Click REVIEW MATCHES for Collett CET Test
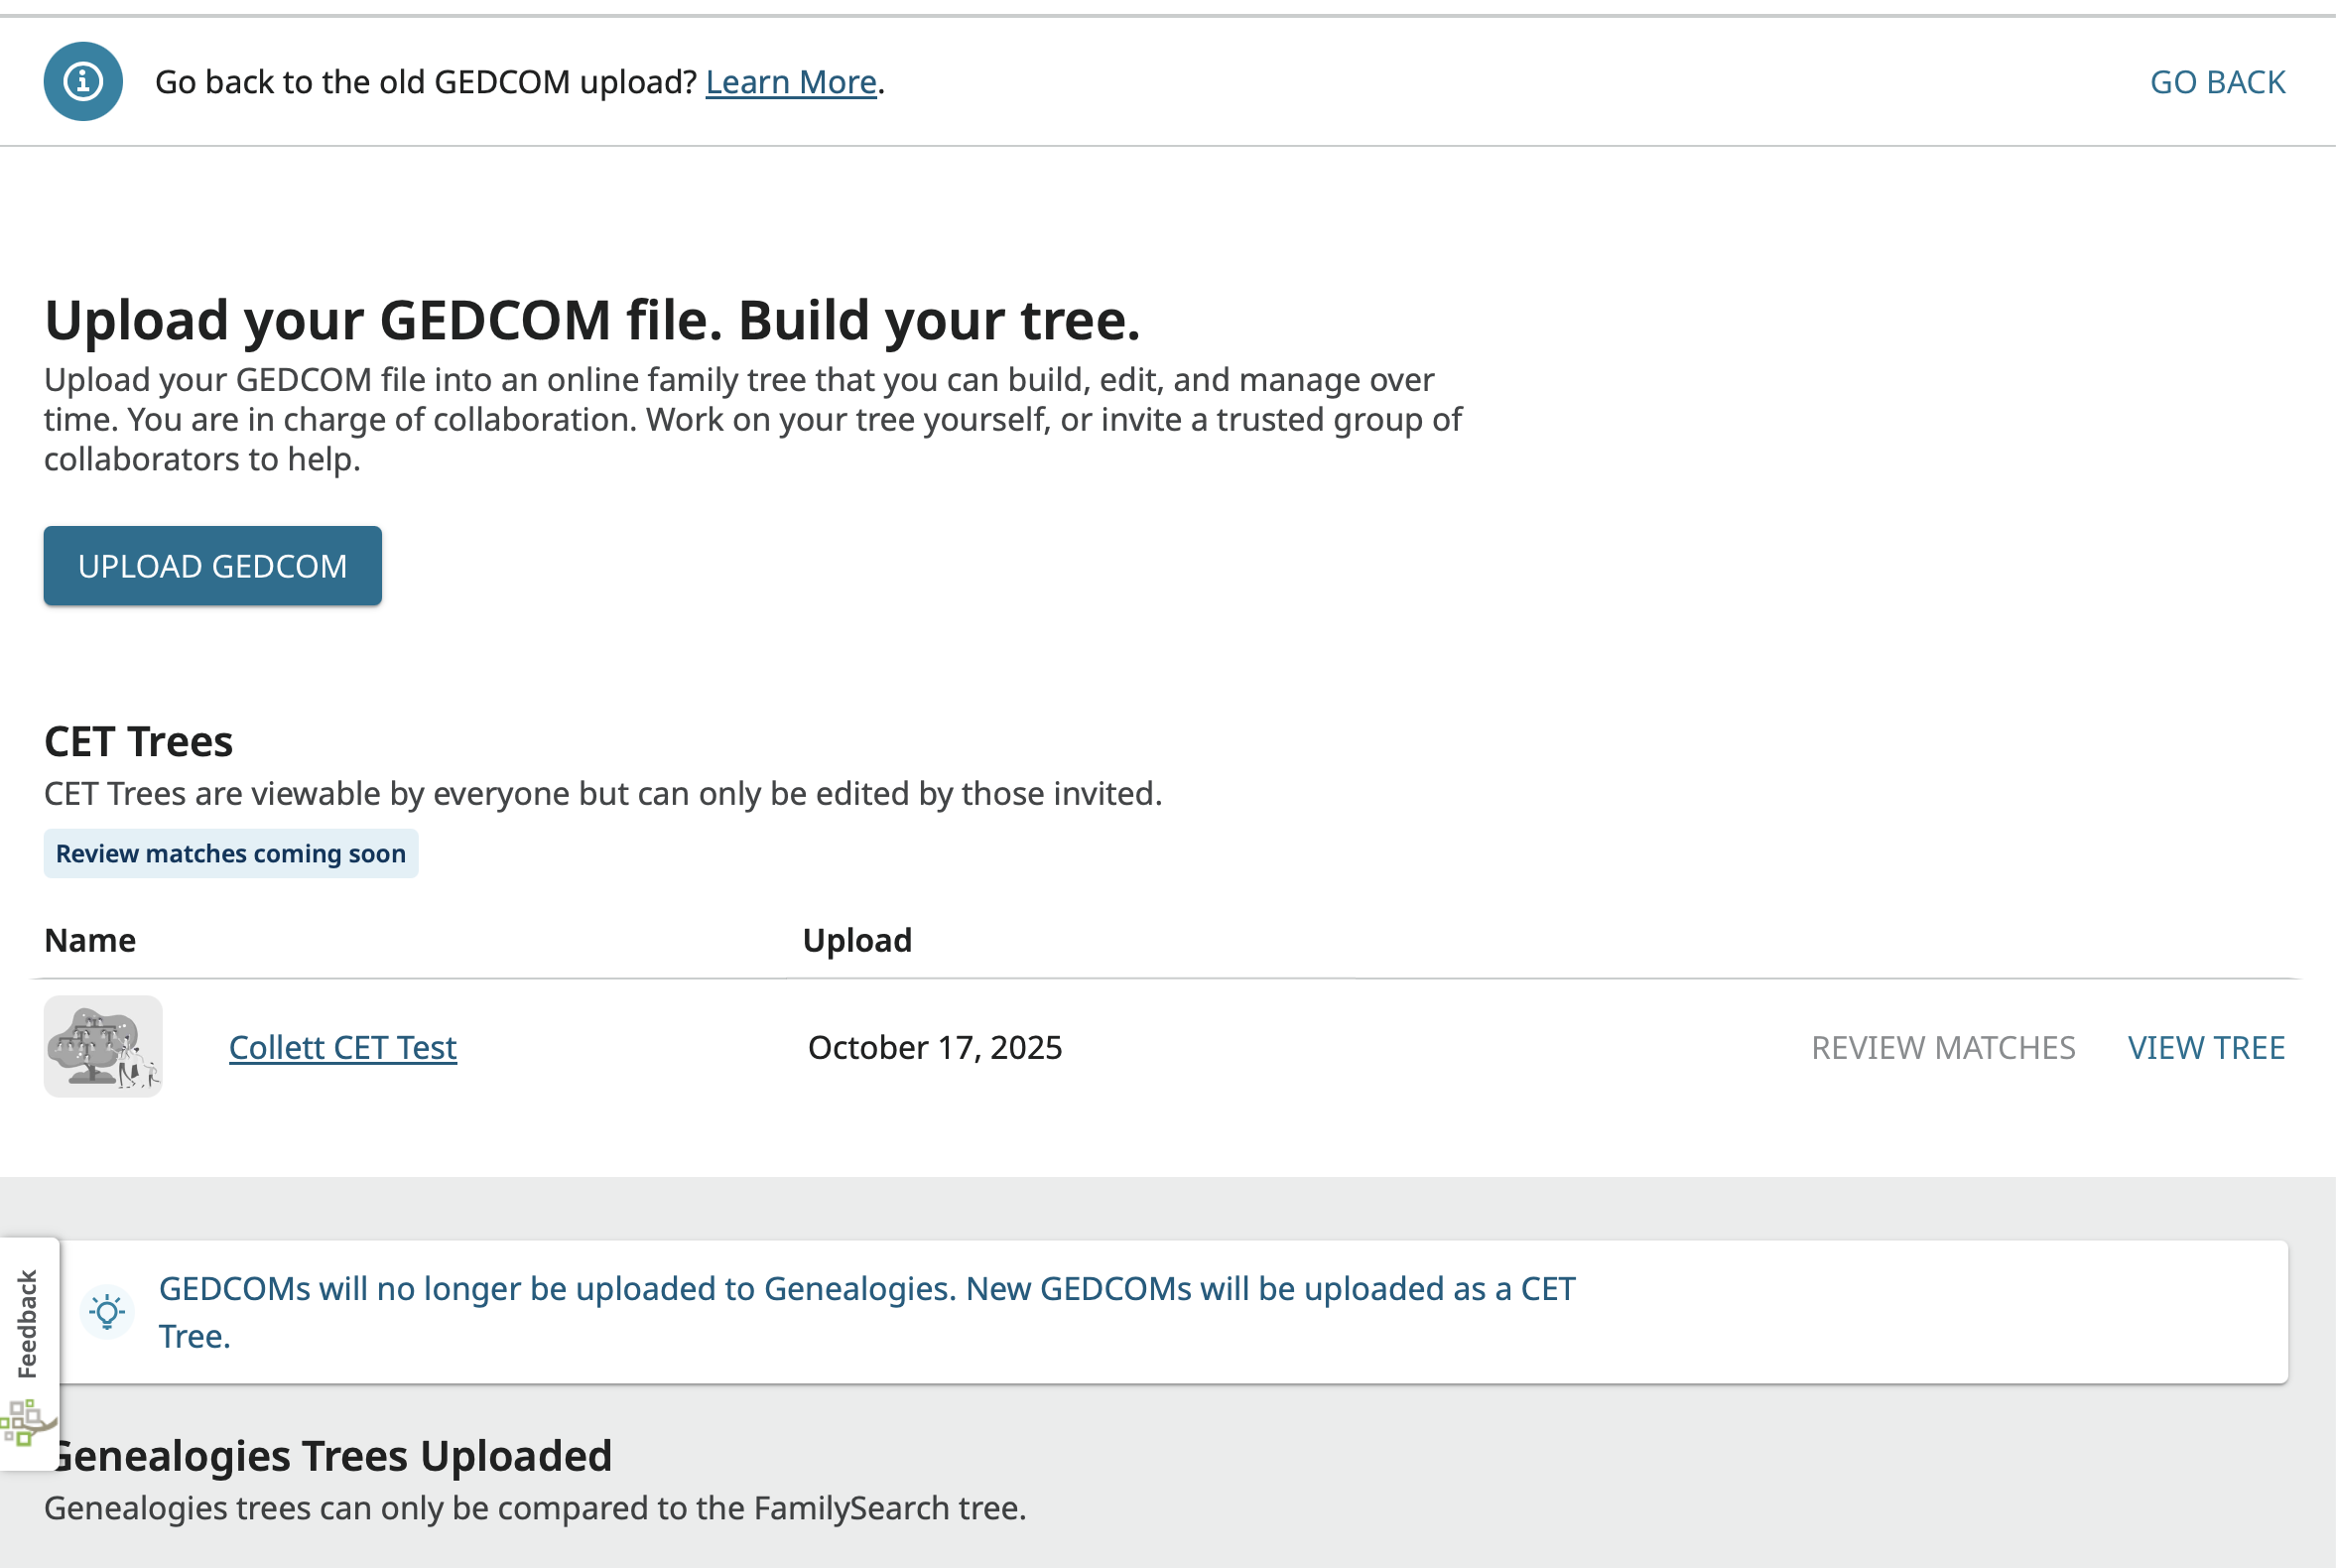Viewport: 2336px width, 1568px height. [1942, 1047]
